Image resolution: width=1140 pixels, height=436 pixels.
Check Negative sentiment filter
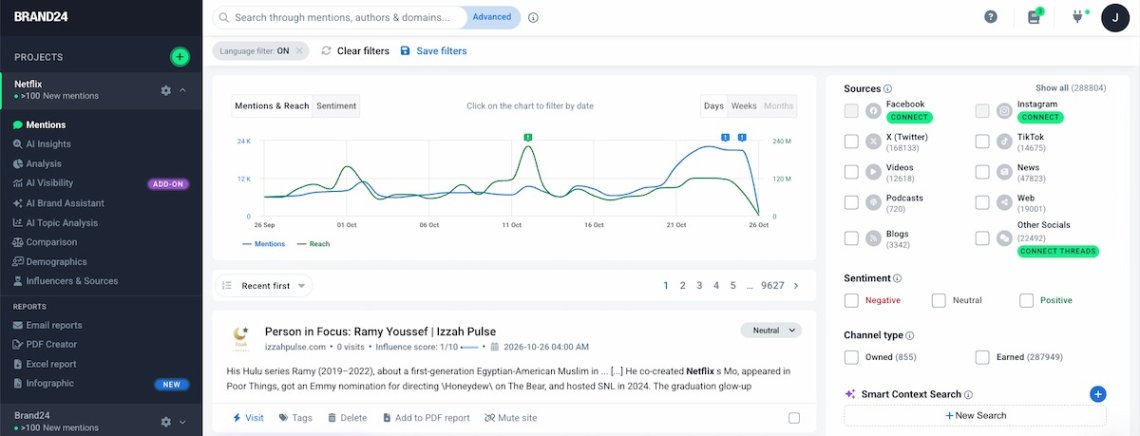pyautogui.click(x=851, y=300)
